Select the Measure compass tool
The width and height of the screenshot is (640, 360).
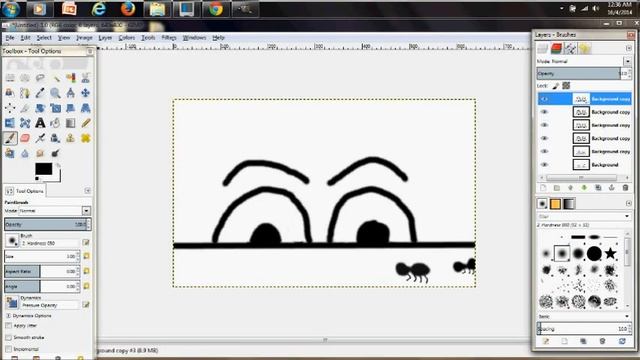71,93
